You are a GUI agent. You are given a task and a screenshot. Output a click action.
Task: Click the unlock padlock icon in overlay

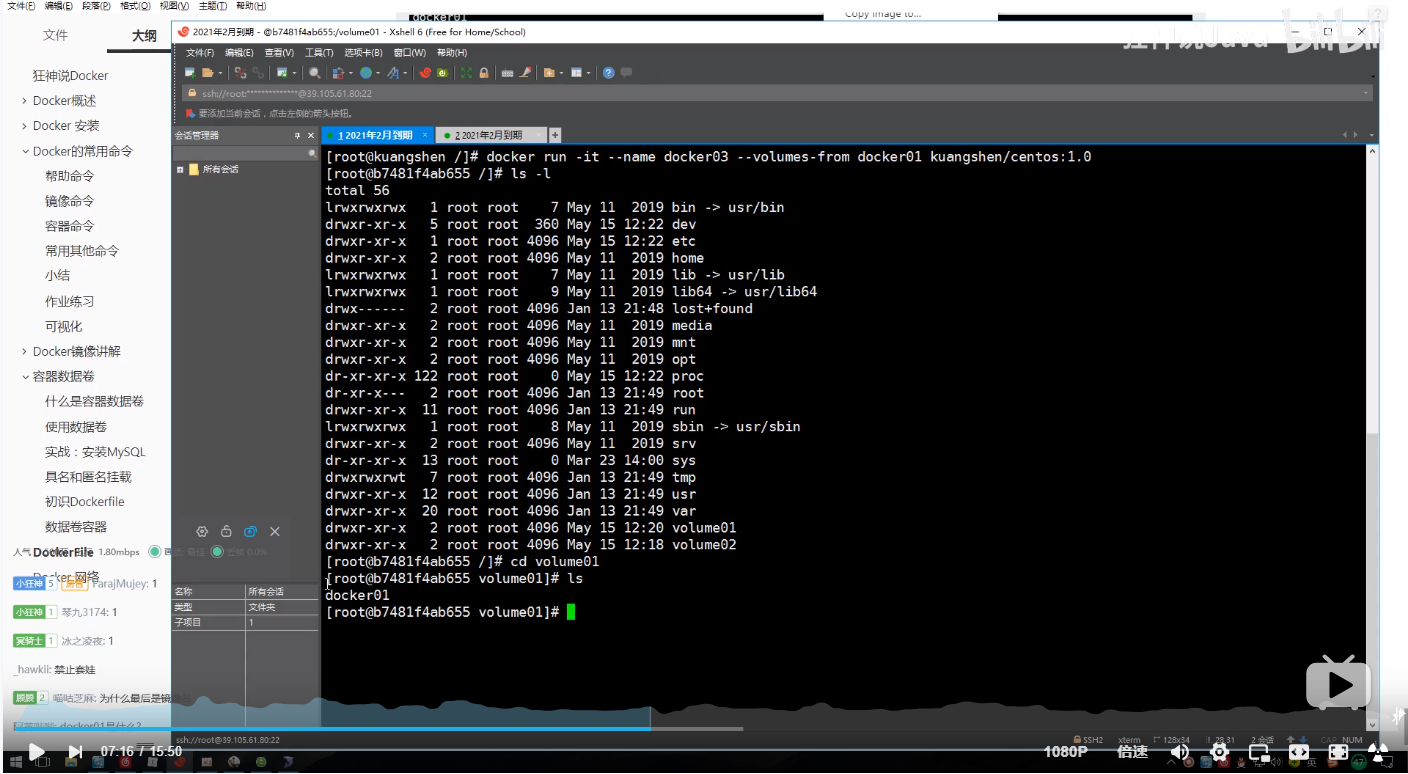pos(226,531)
